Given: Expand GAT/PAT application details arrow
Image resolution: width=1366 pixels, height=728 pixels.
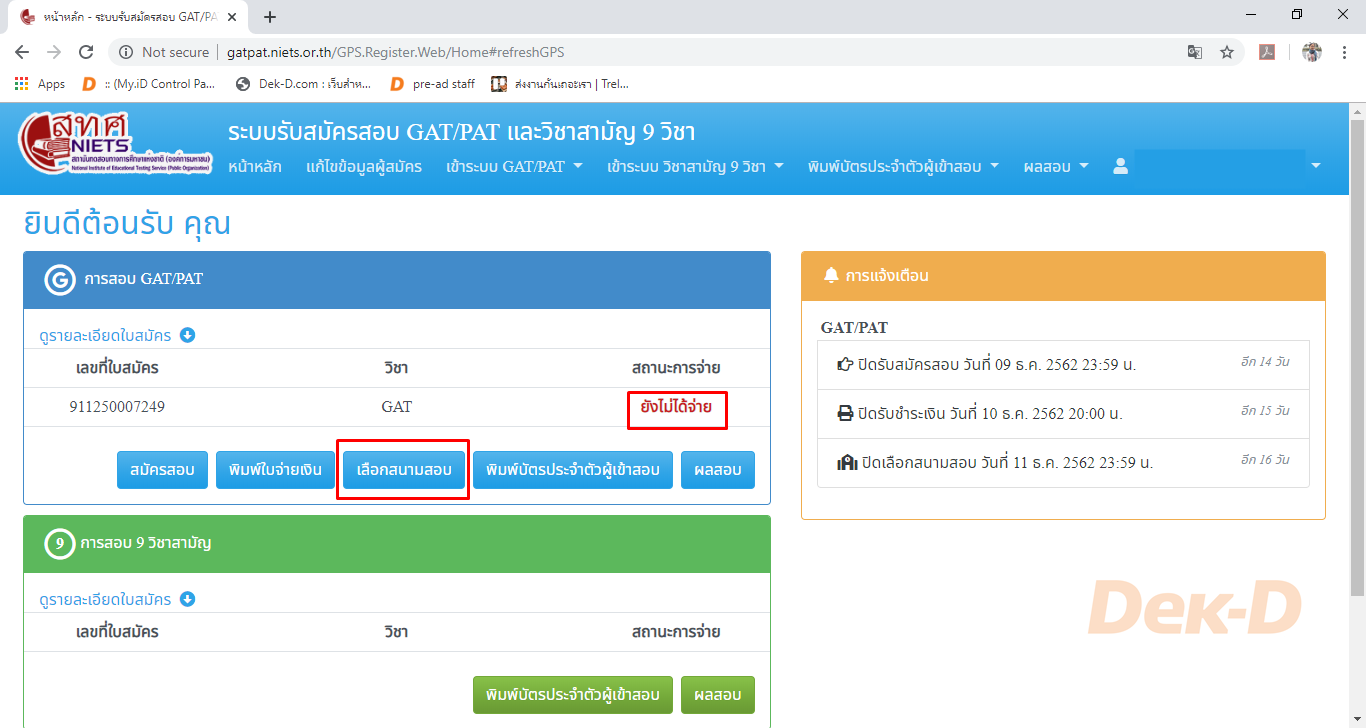Looking at the screenshot, I should [187, 335].
